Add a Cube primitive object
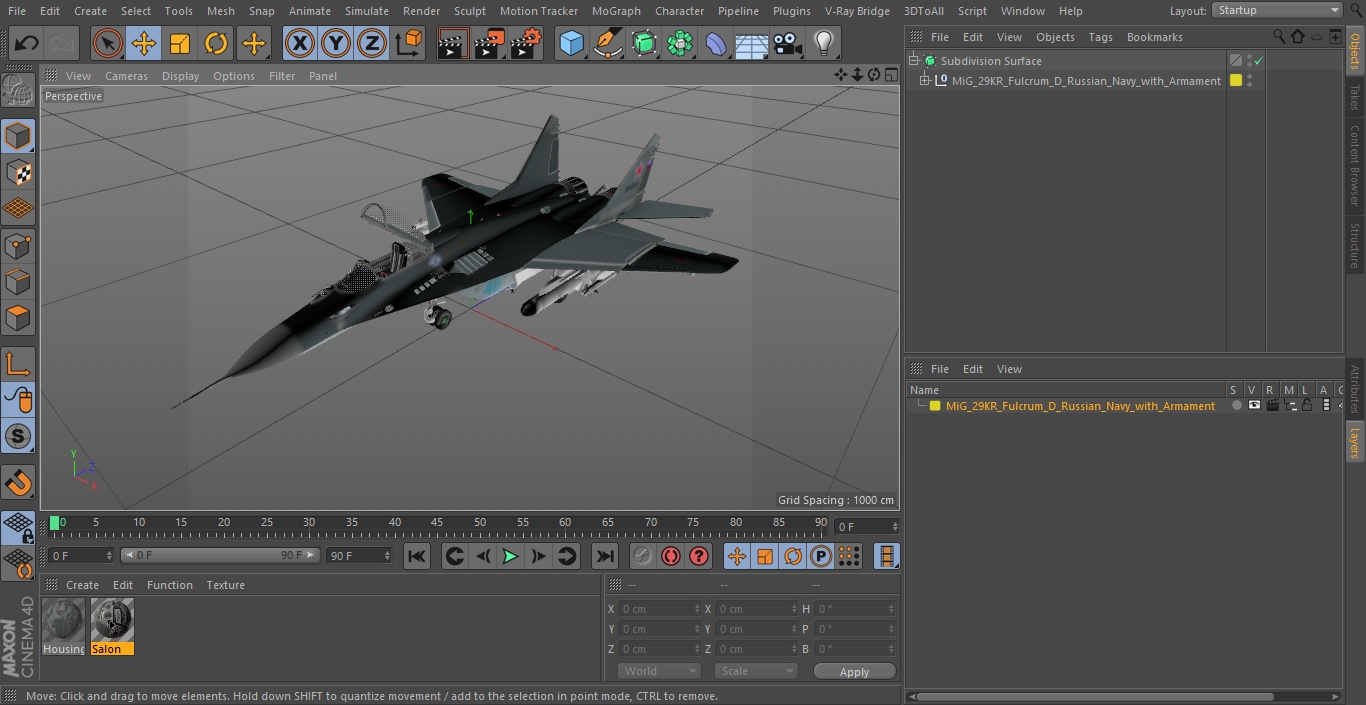Viewport: 1366px width, 705px height. click(x=571, y=43)
